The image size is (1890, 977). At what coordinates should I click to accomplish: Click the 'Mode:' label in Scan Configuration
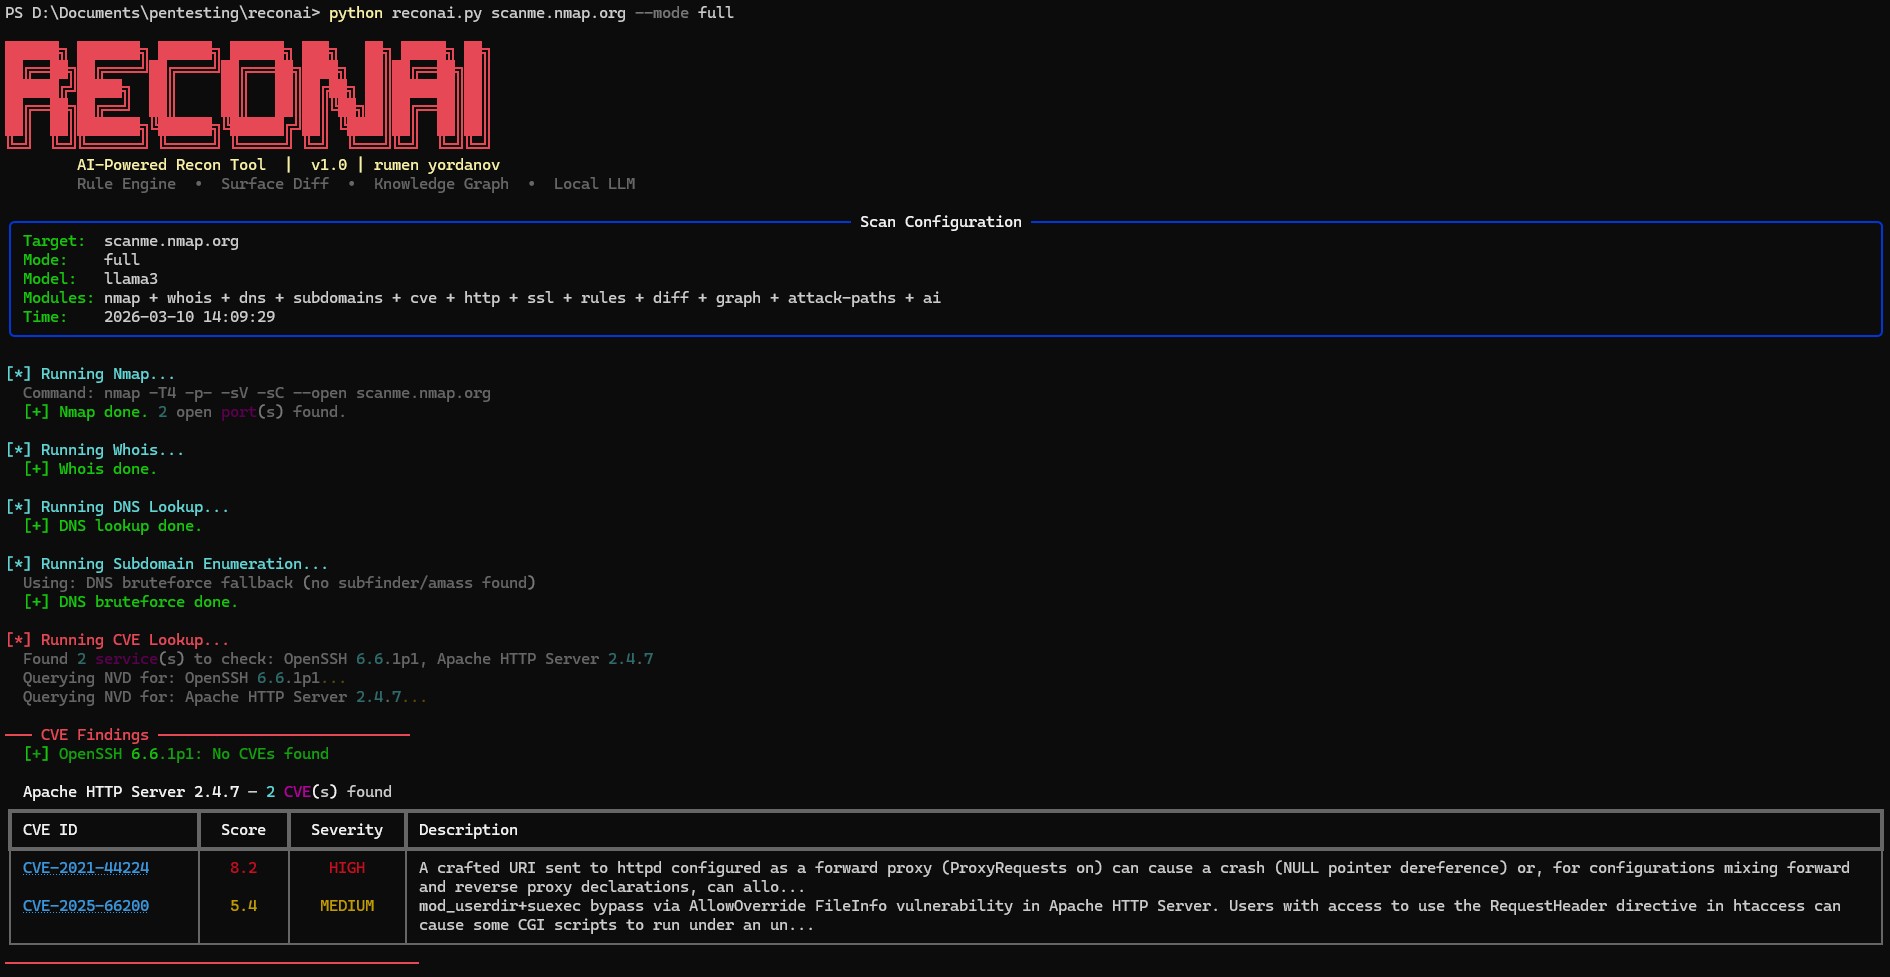pos(45,260)
